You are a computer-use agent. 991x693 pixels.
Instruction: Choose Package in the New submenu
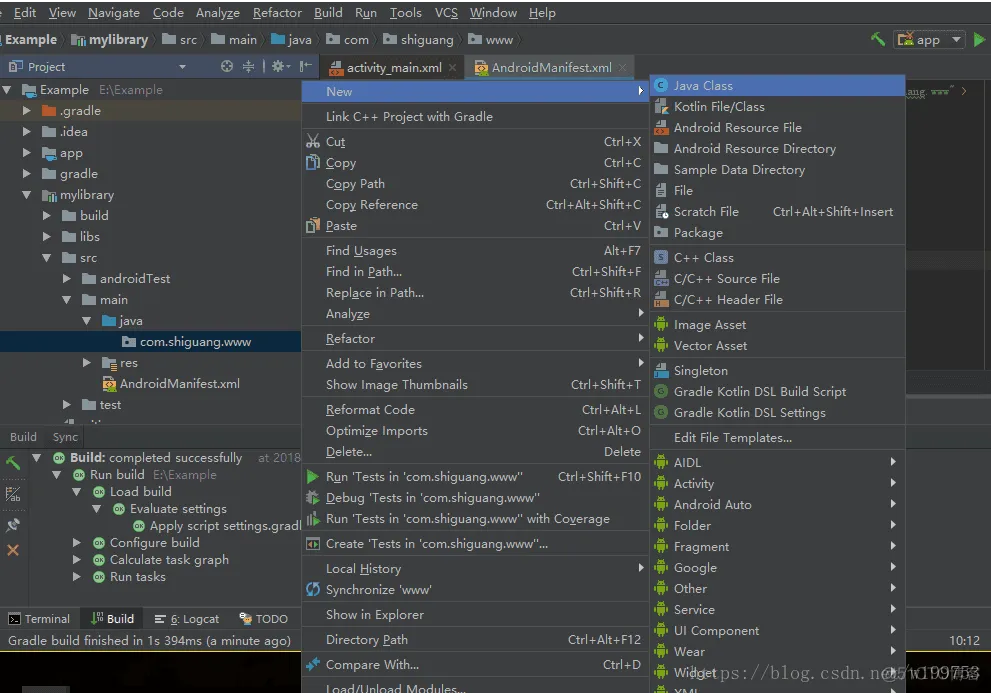(777, 233)
